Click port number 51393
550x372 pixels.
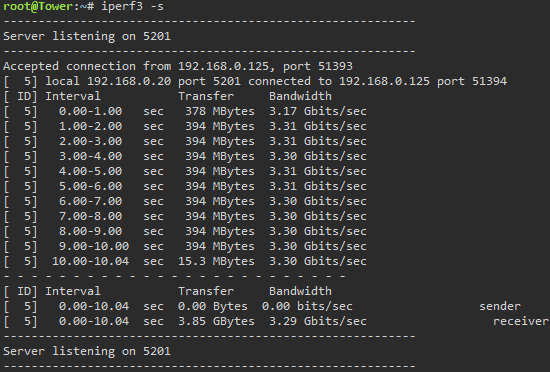pyautogui.click(x=335, y=66)
